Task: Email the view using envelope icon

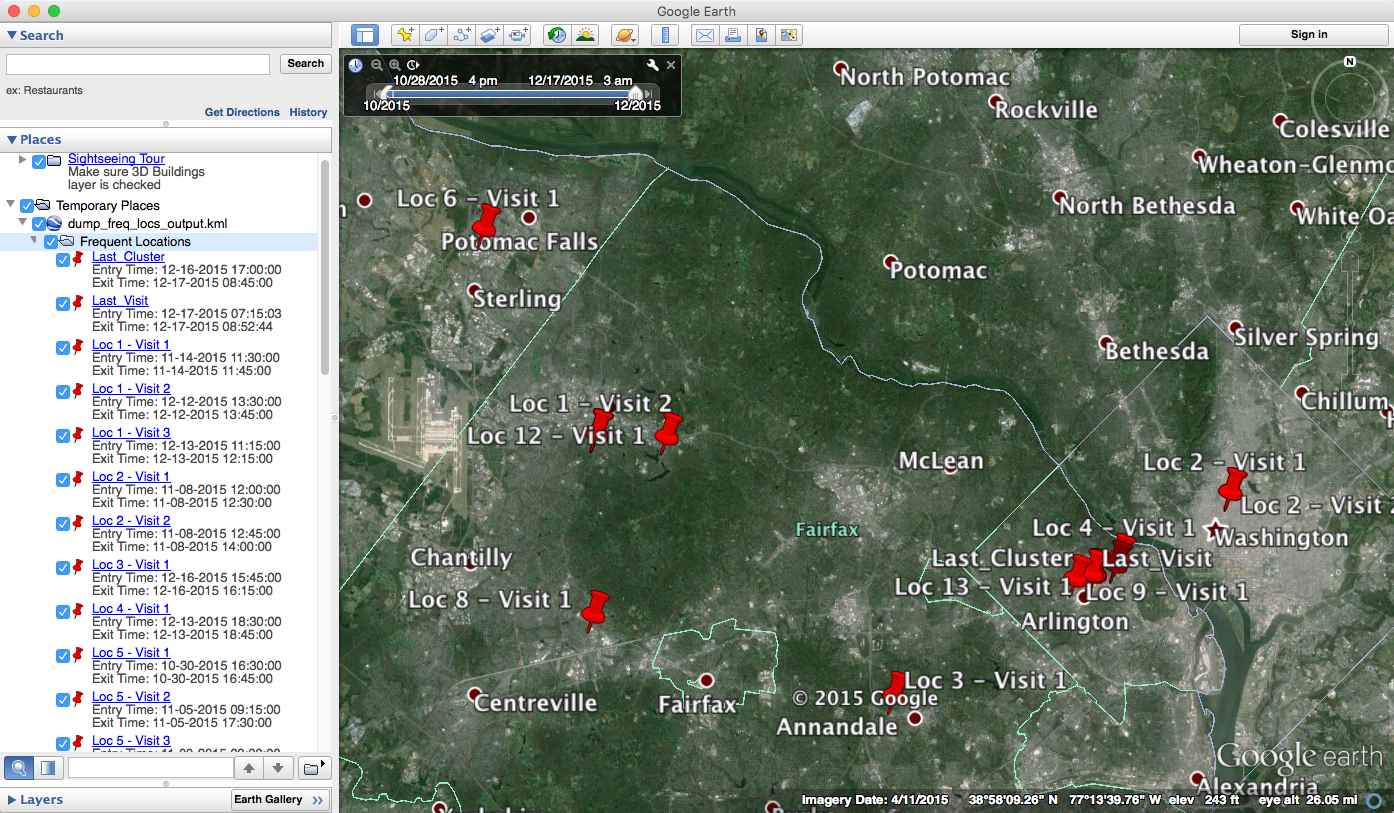Action: pos(705,35)
